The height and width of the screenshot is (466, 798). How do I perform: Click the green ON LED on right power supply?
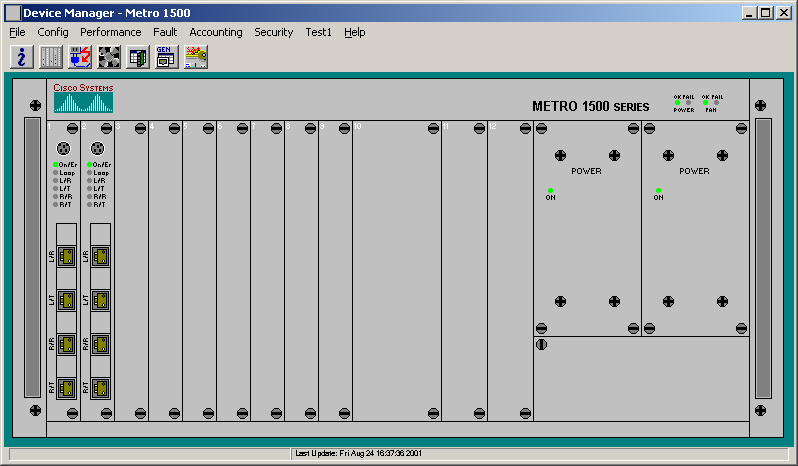tap(658, 190)
